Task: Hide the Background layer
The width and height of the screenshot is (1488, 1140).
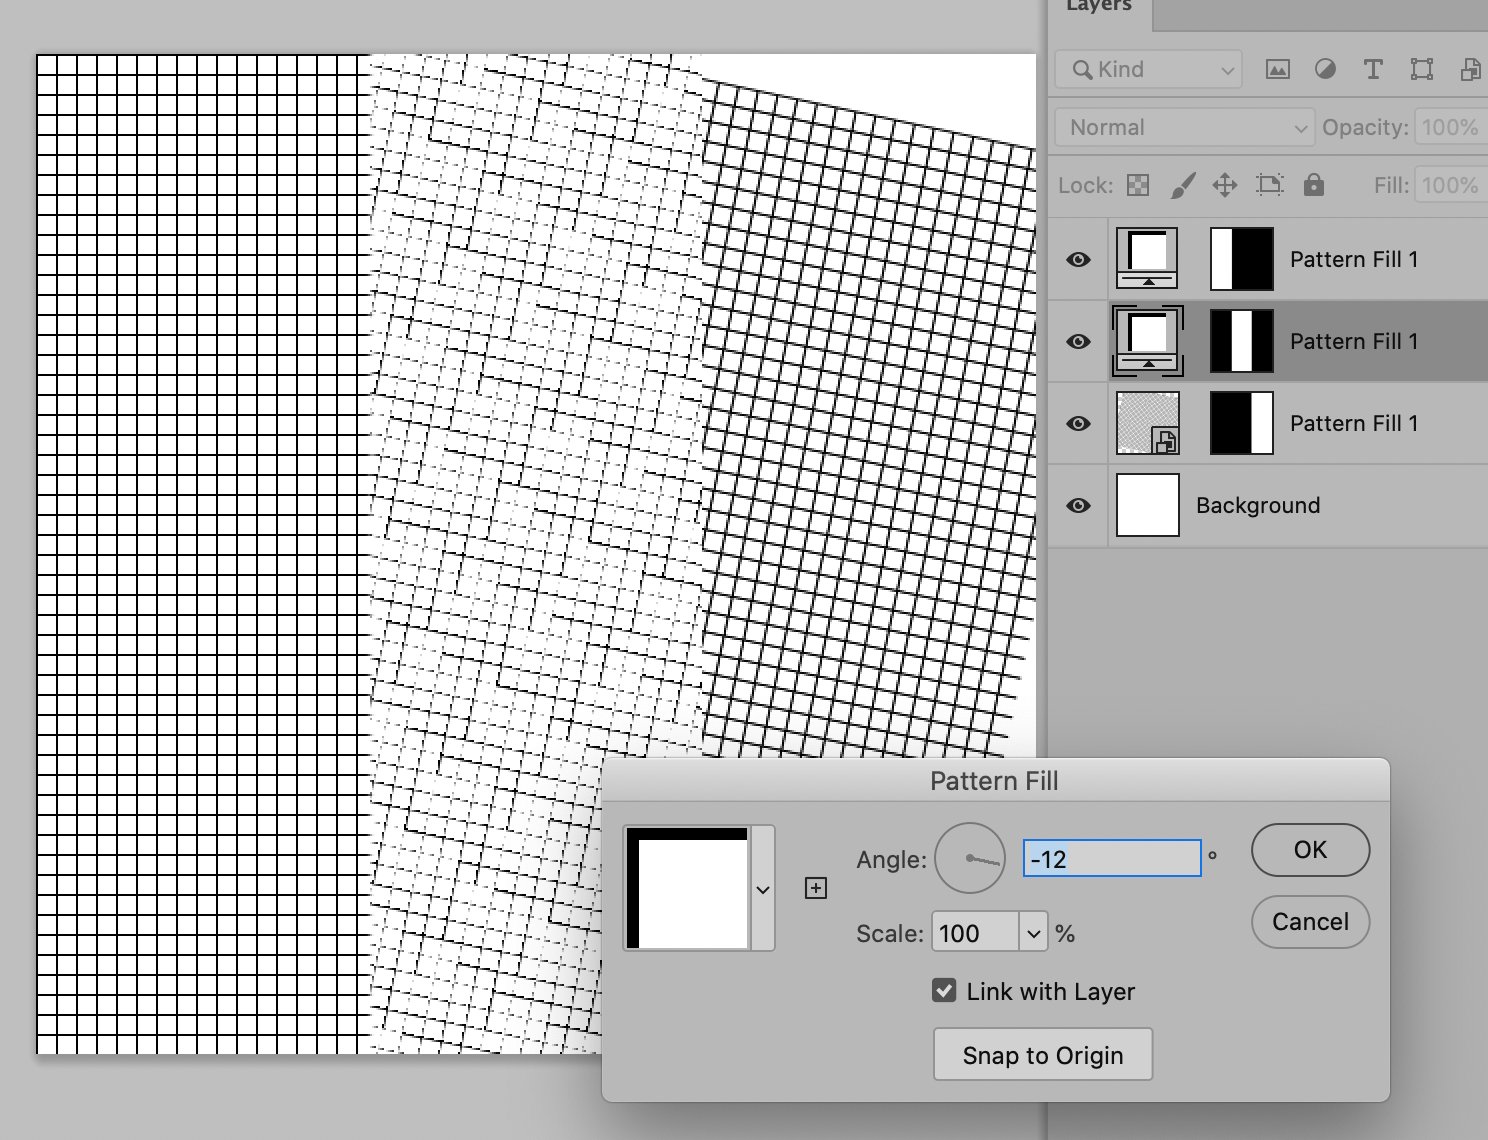Action: [1077, 506]
